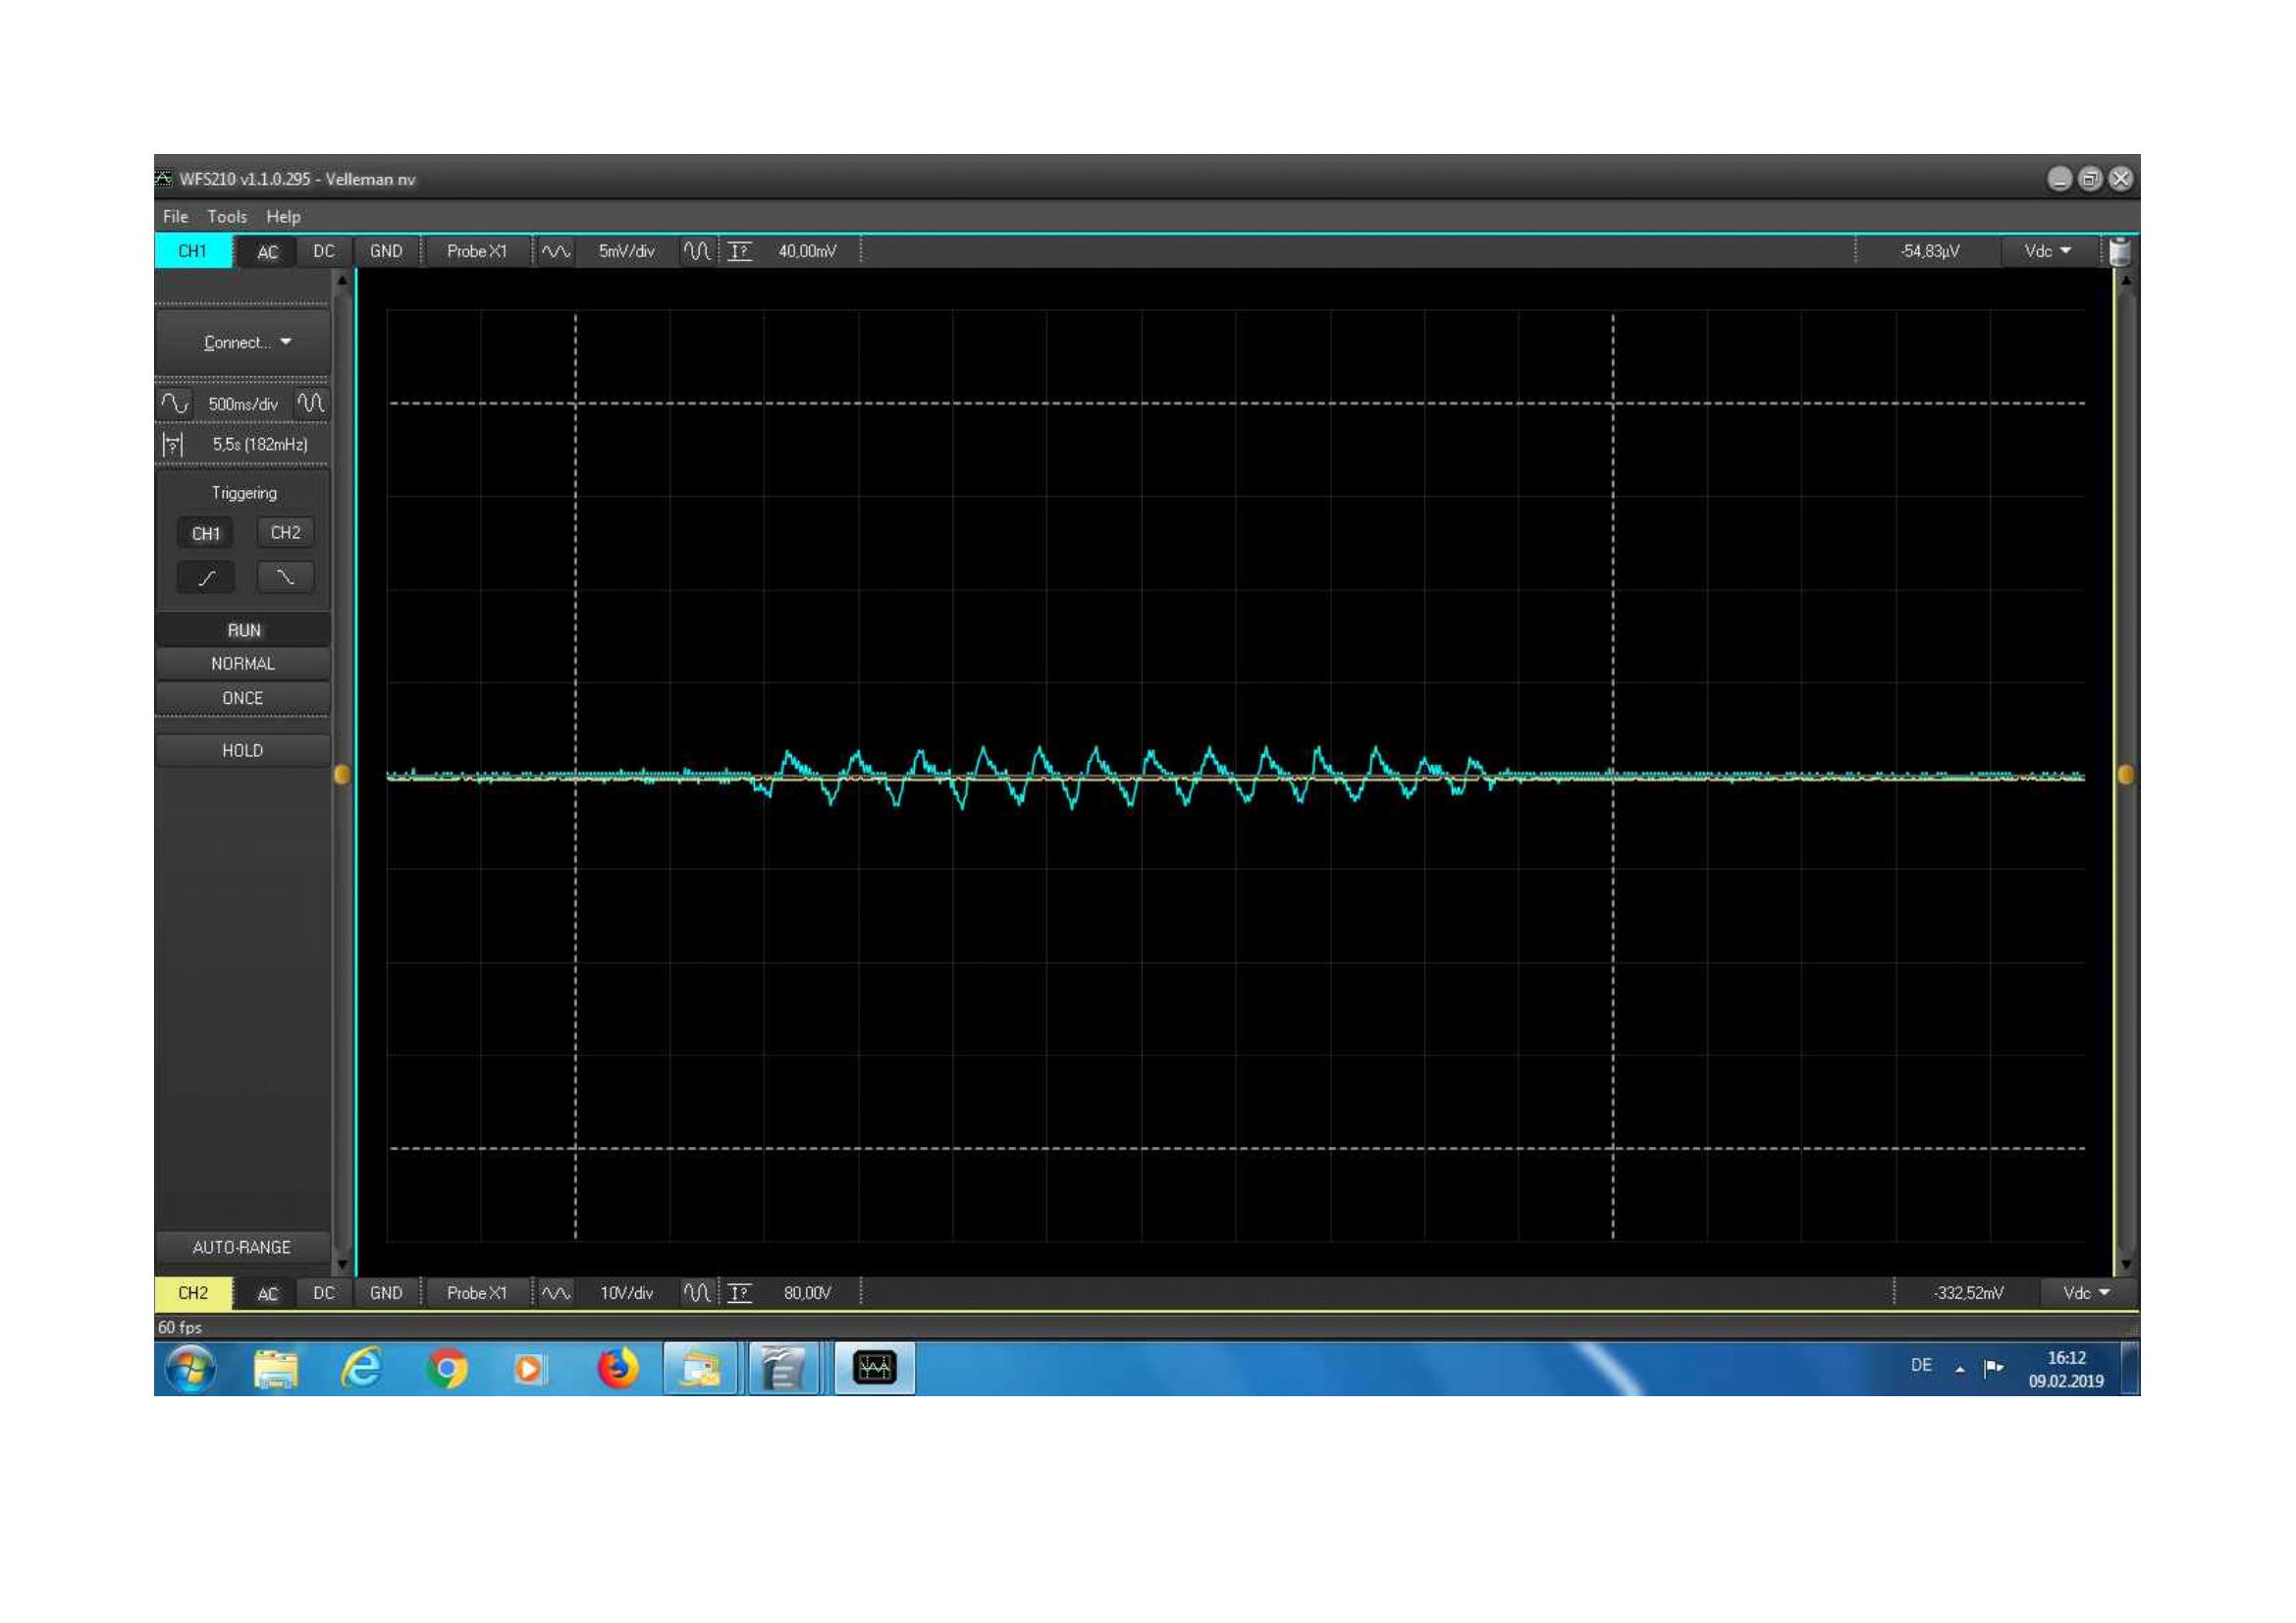Screen dimensions: 2296x1623
Task: Toggle CH2 channel on/off button
Action: tap(192, 1294)
